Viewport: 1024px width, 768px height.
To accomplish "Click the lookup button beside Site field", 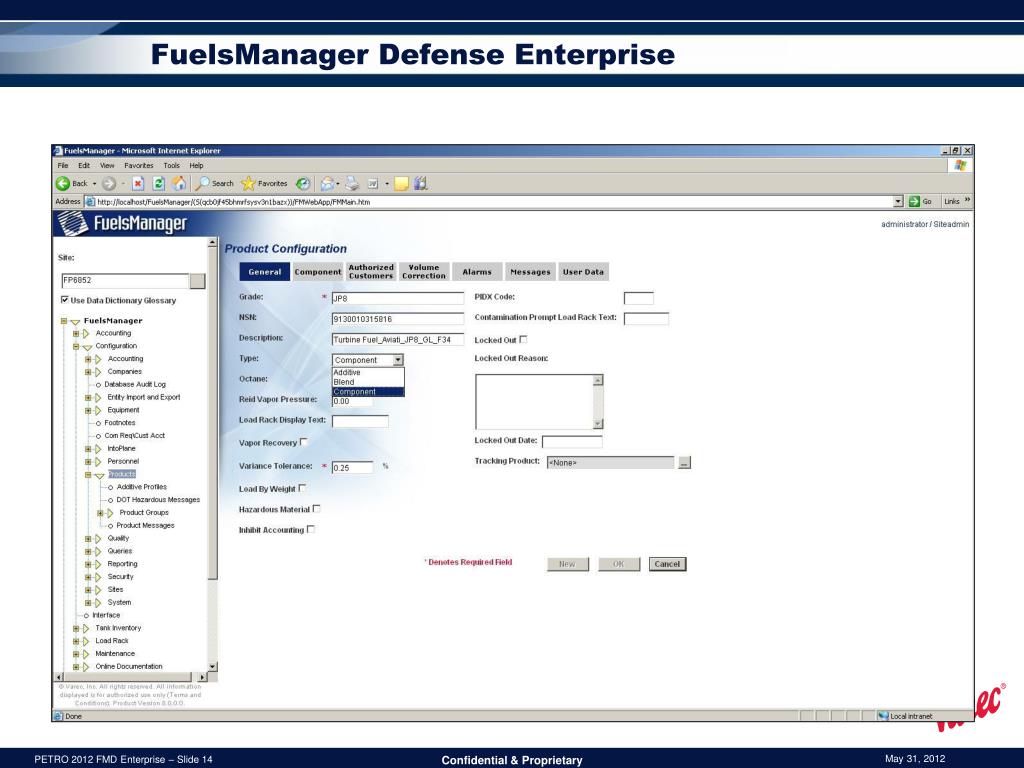I will [197, 281].
